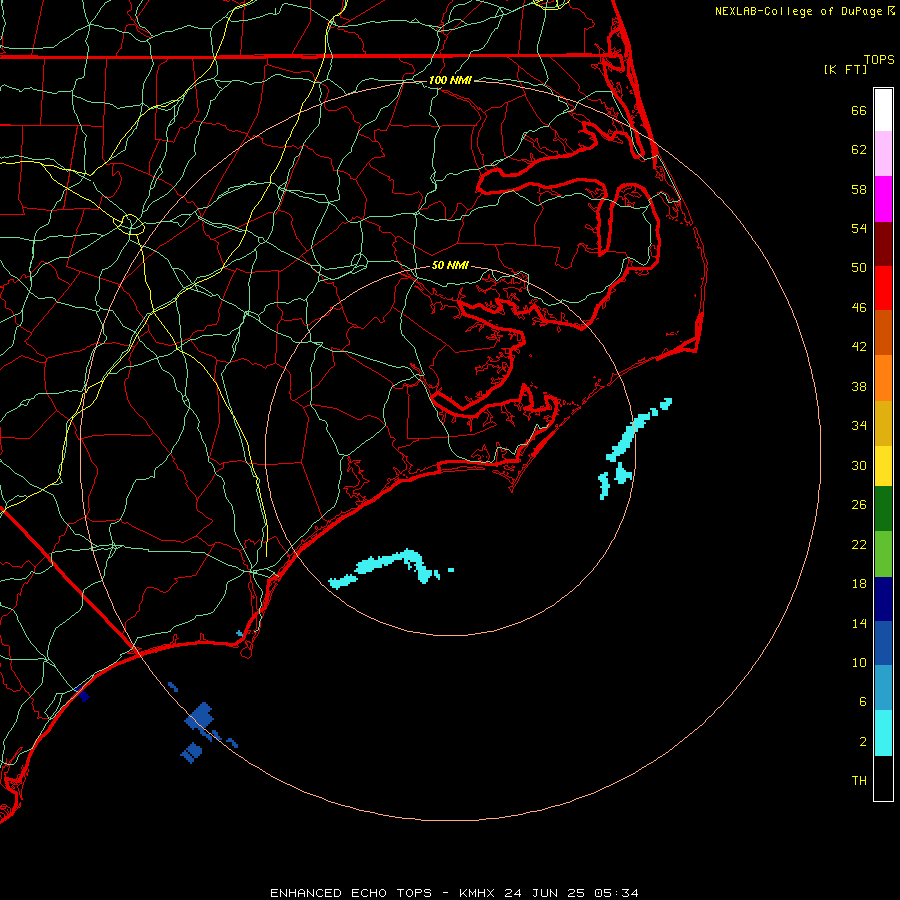This screenshot has width=900, height=900.
Task: Click the navy swatch between 14 and 18
Action: coord(883,599)
